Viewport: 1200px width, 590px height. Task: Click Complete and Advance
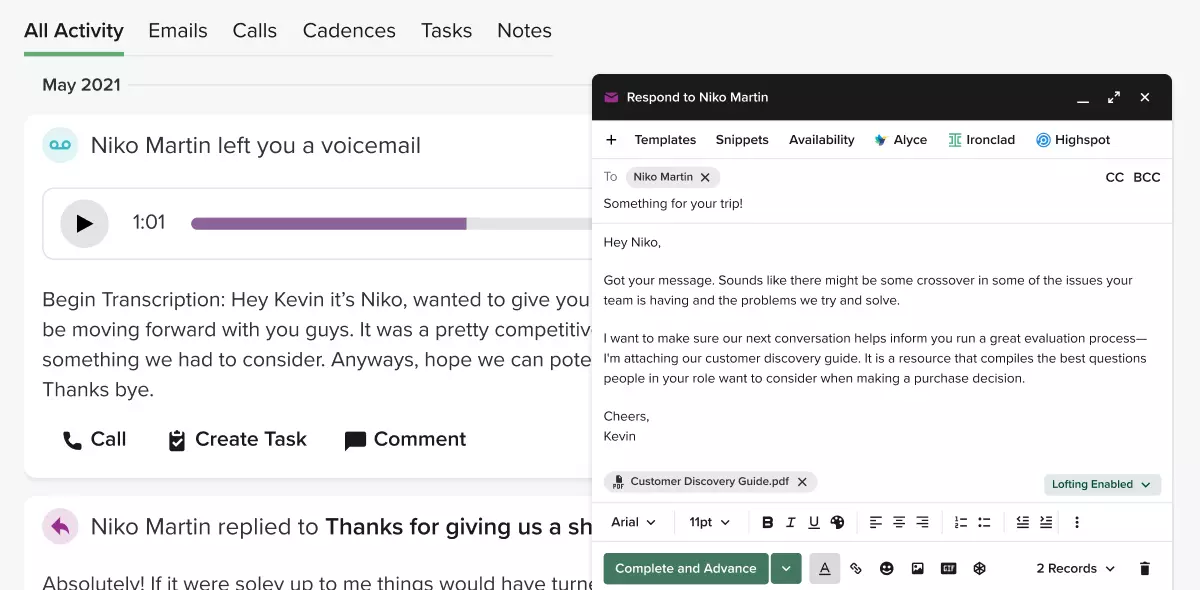pos(685,568)
